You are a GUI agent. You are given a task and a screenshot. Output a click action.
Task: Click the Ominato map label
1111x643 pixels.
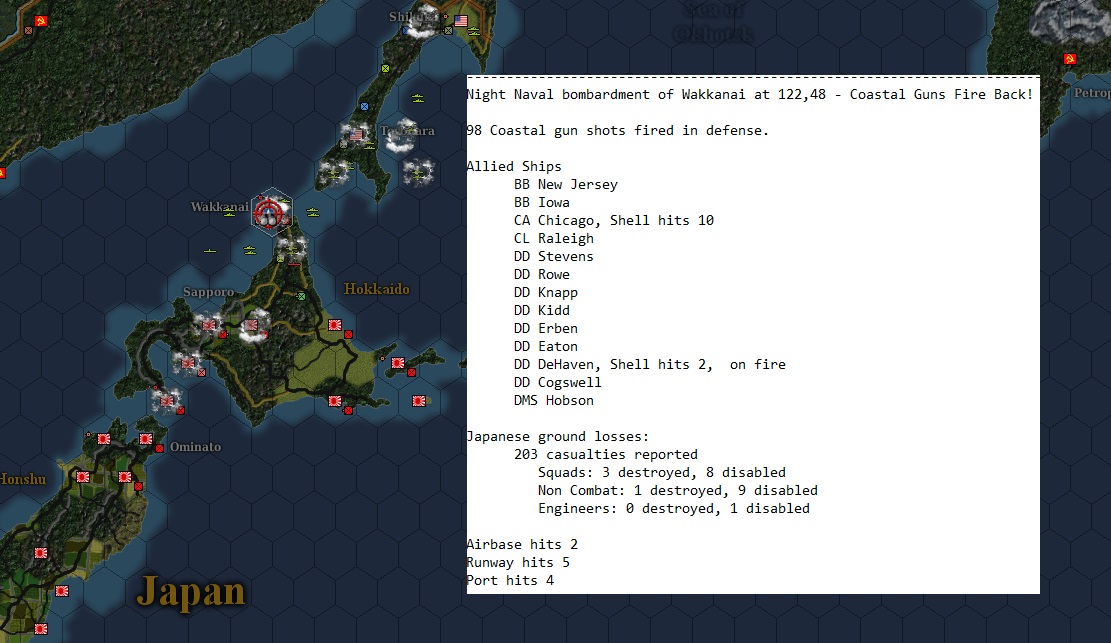point(196,447)
